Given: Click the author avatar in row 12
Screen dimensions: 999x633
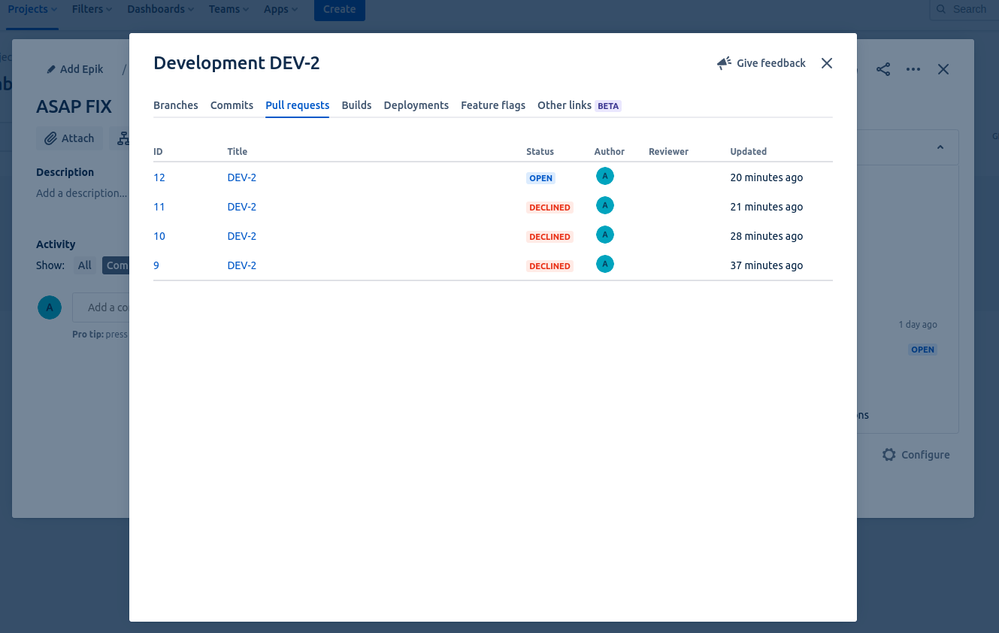Looking at the screenshot, I should tap(605, 176).
